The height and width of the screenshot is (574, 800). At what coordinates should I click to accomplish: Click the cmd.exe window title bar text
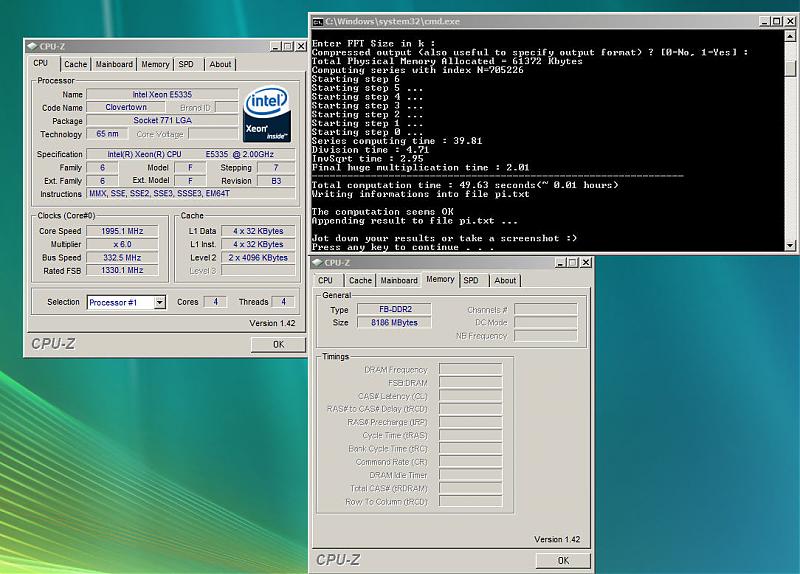(x=392, y=21)
